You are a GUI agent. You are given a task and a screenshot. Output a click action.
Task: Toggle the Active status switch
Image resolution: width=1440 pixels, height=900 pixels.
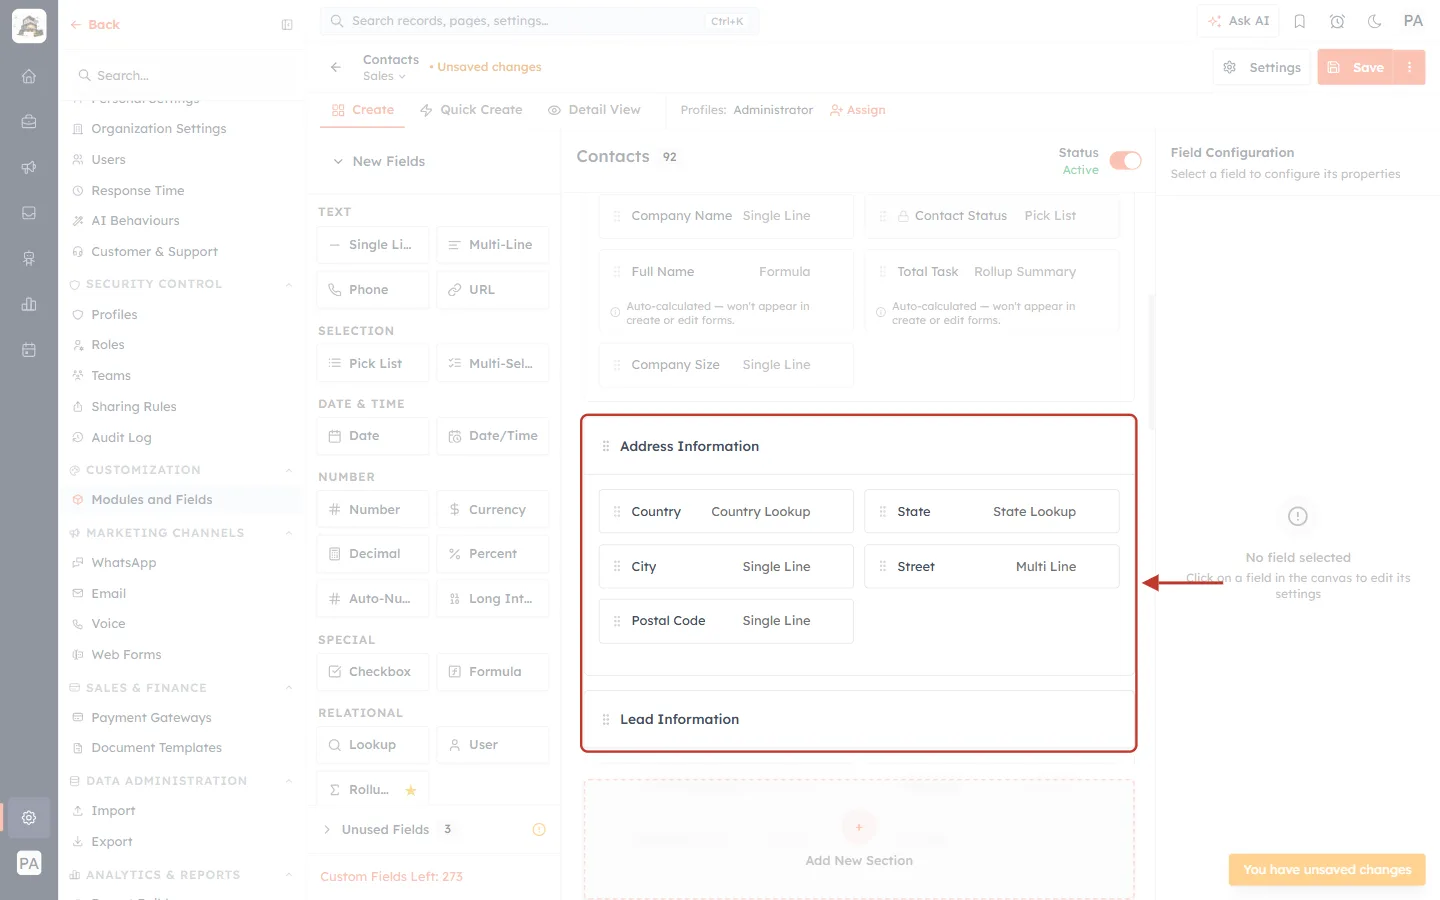click(1126, 161)
